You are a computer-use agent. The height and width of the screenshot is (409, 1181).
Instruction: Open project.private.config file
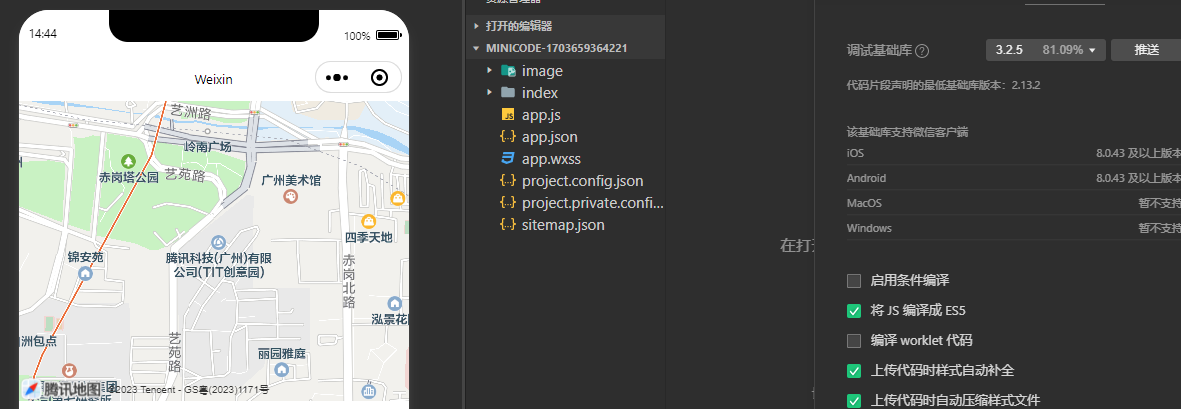coord(592,203)
